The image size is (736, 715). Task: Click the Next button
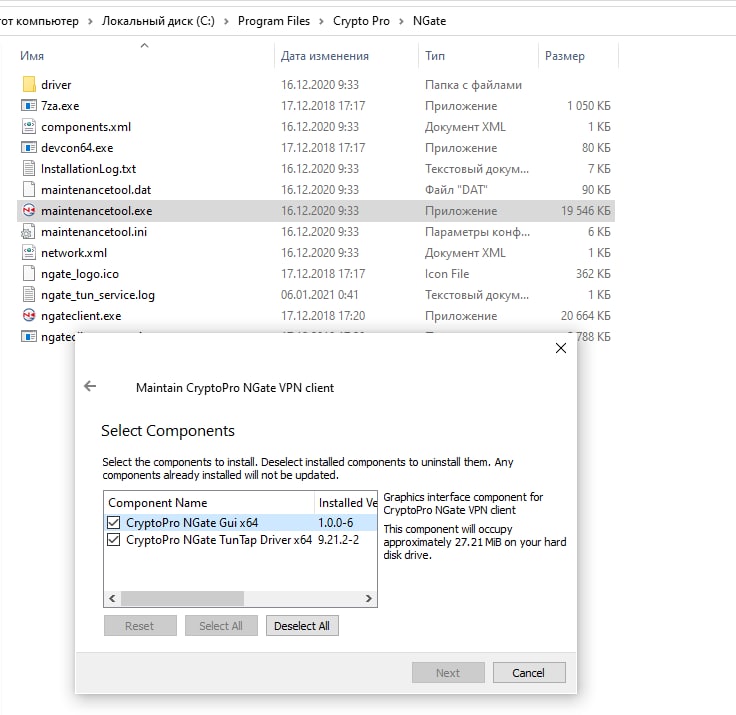(448, 673)
